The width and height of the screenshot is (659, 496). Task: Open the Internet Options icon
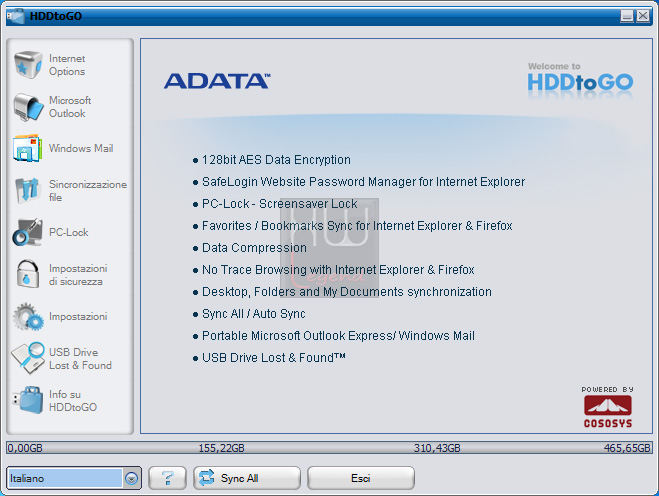pyautogui.click(x=28, y=65)
